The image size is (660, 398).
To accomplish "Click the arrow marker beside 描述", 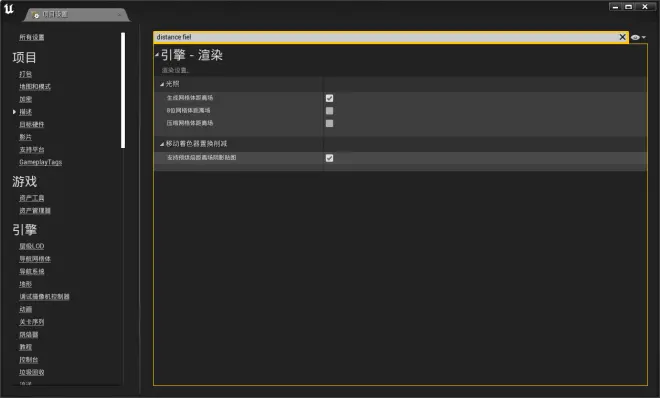I will click(x=14, y=112).
